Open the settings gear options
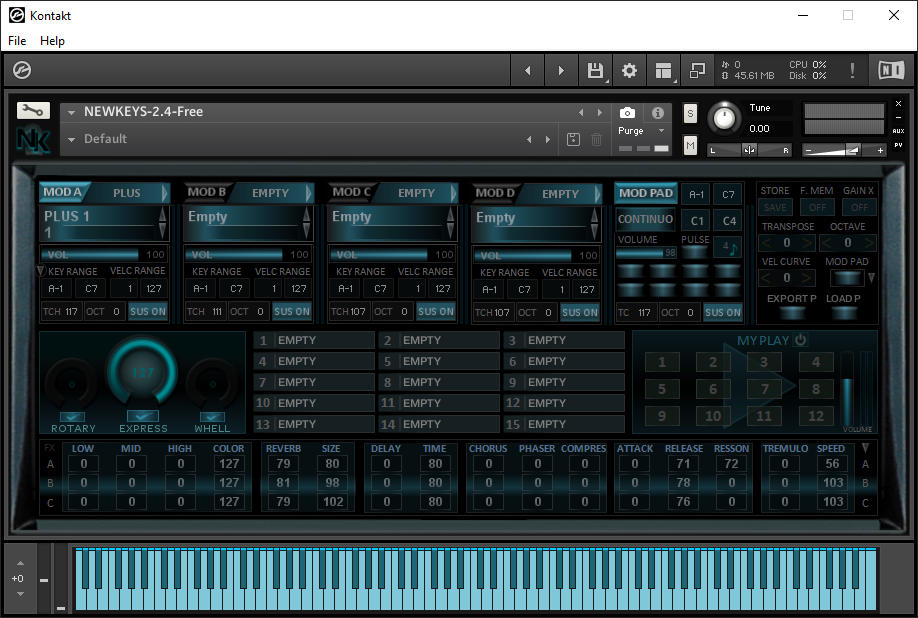Screen dimensions: 918x618 click(629, 71)
